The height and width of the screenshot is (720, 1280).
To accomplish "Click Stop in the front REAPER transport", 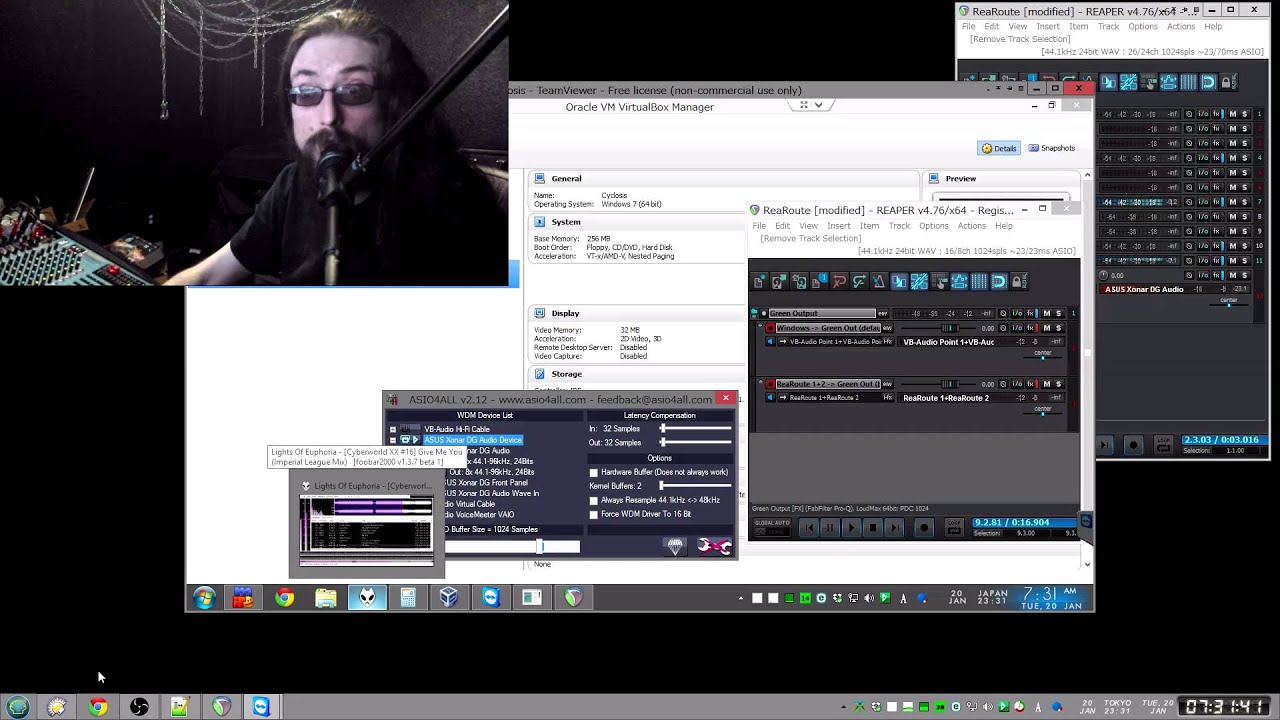I will 873,527.
